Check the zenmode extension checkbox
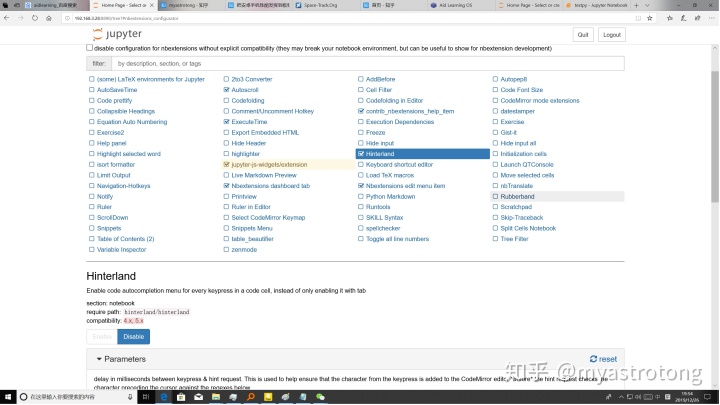Viewport: 720px width, 405px height. click(226, 249)
